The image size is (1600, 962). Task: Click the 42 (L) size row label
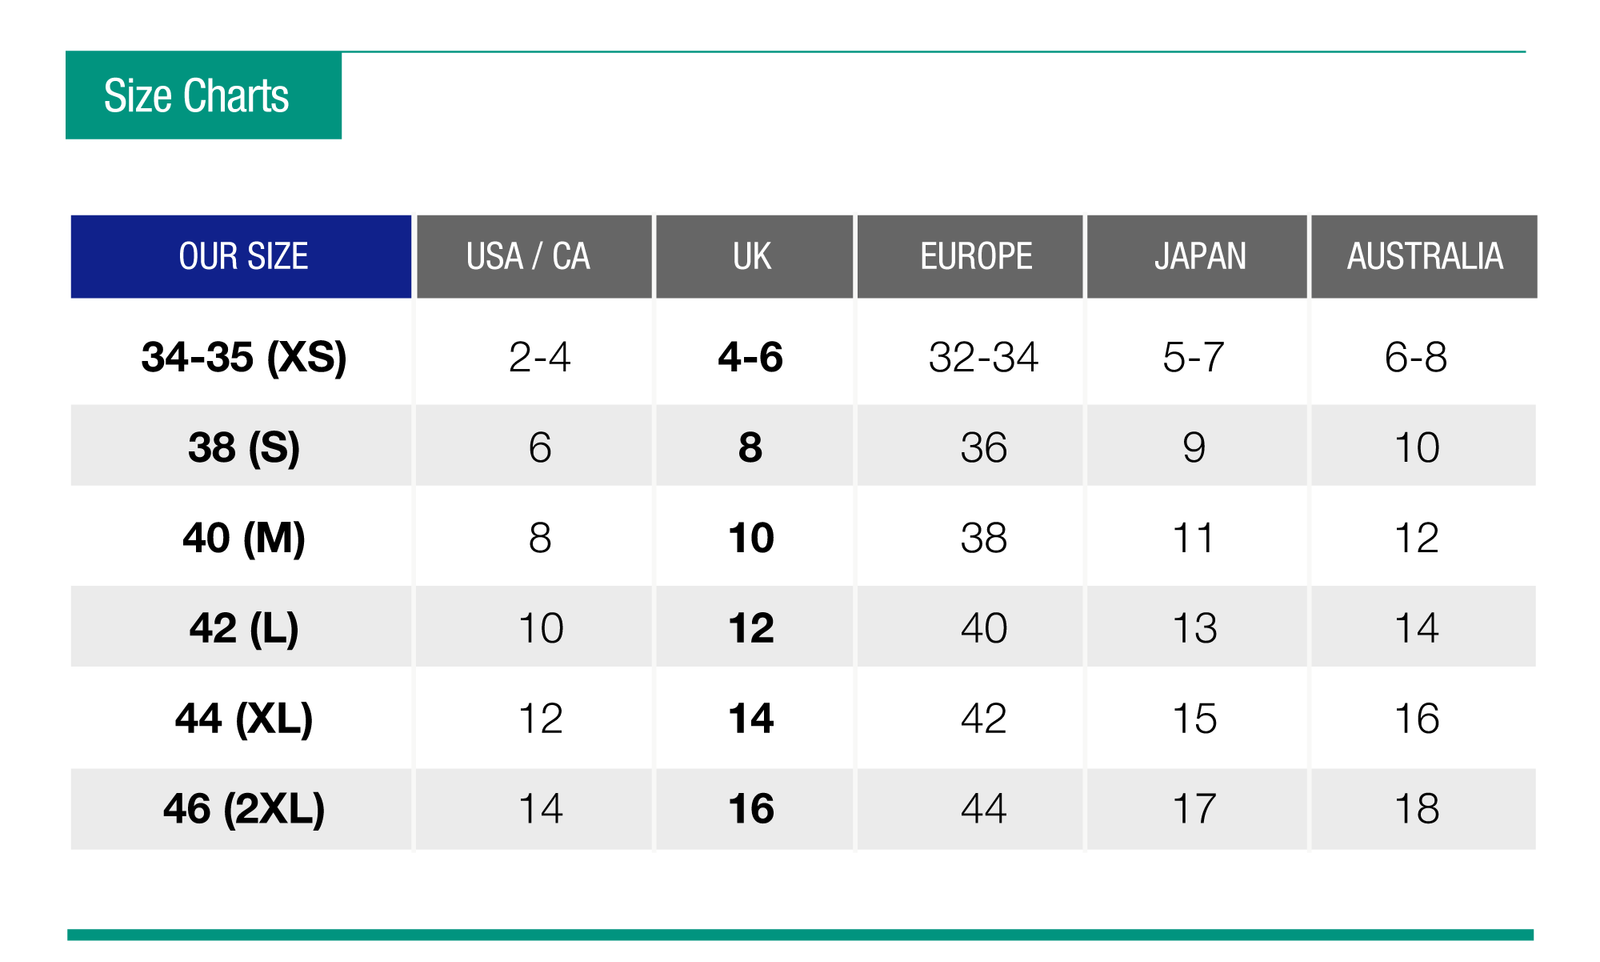(244, 628)
